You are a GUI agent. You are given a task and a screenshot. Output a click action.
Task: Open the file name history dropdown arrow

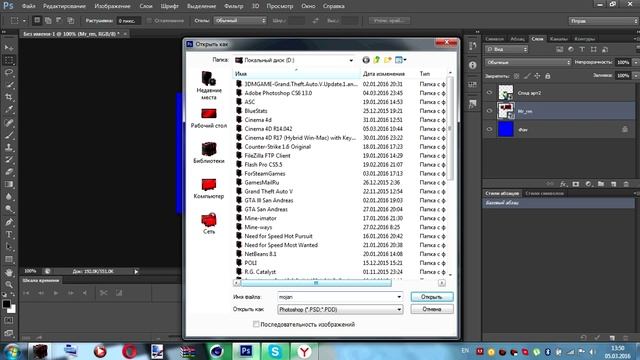(399, 297)
